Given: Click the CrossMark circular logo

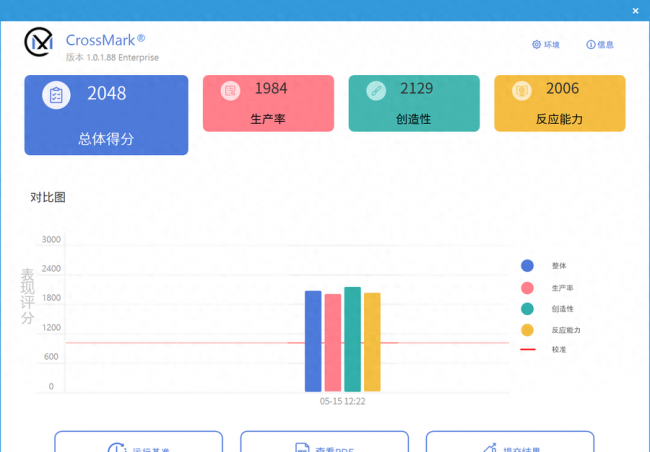Looking at the screenshot, I should 39,42.
